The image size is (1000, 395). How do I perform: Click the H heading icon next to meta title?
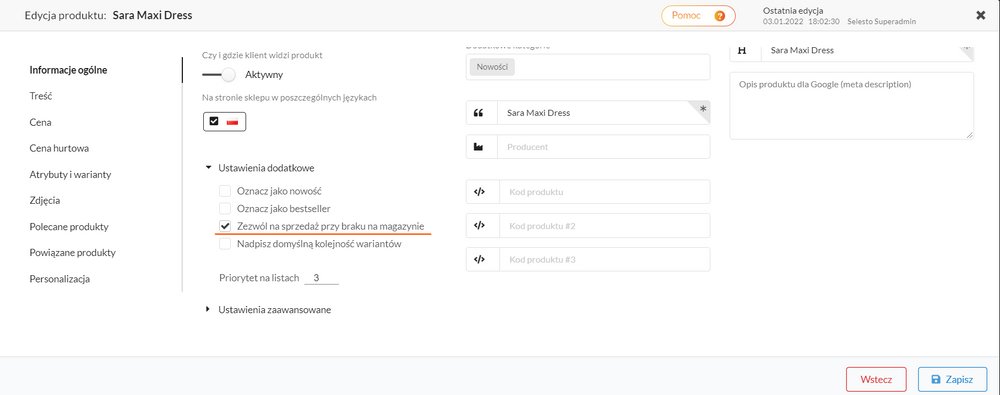coord(742,50)
